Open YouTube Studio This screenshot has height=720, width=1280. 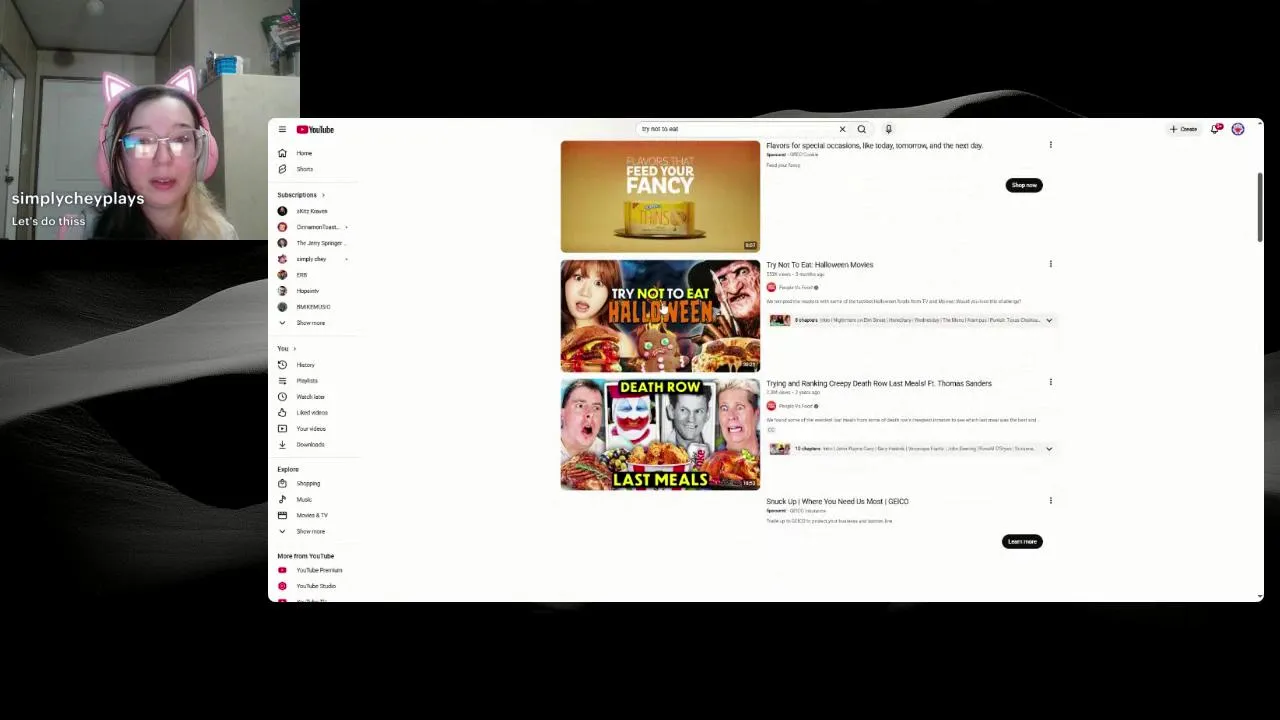point(315,586)
